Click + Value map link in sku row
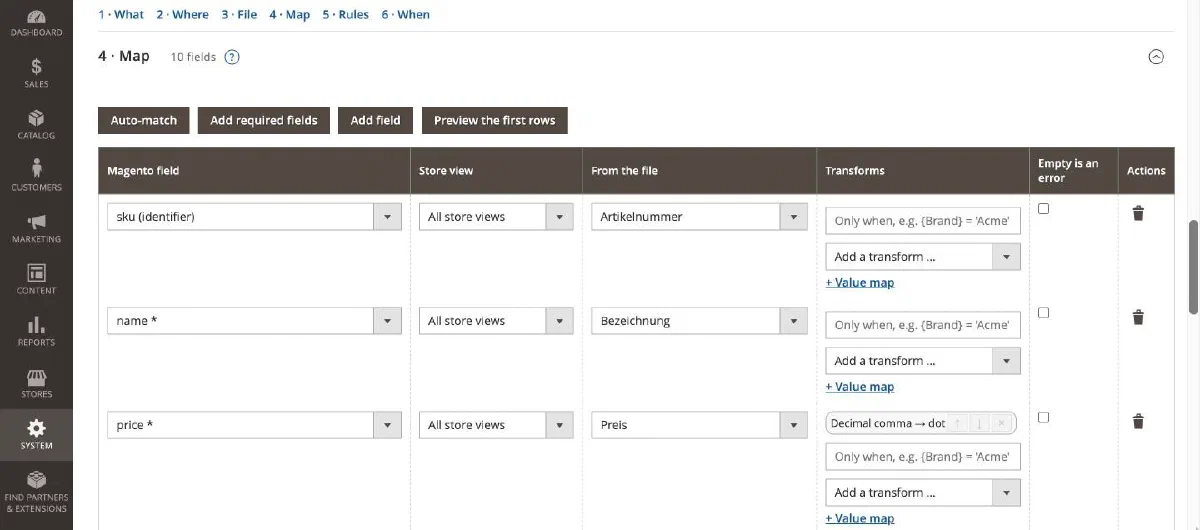 [x=860, y=283]
